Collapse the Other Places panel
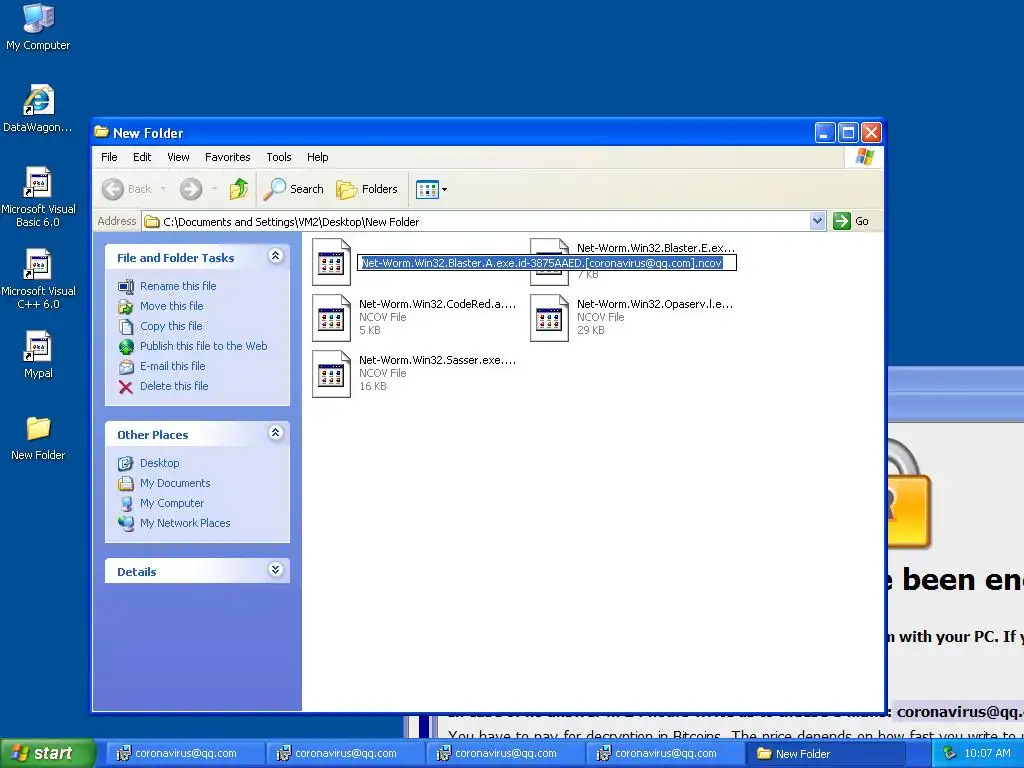This screenshot has height=768, width=1024. (276, 432)
